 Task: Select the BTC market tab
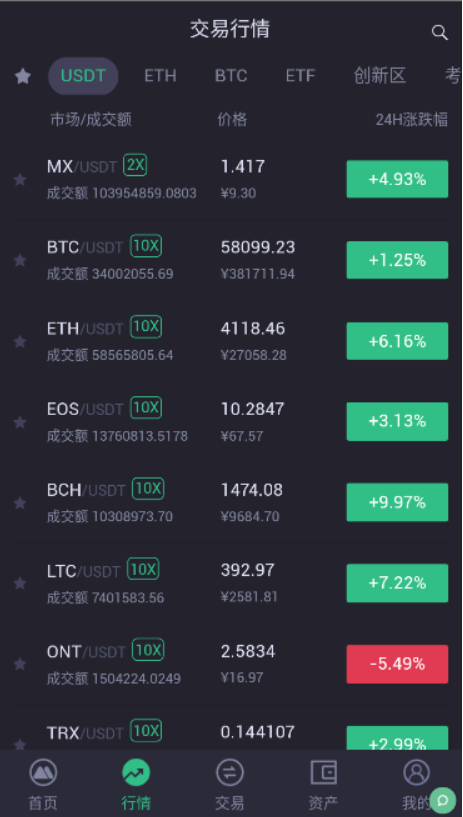pyautogui.click(x=231, y=76)
